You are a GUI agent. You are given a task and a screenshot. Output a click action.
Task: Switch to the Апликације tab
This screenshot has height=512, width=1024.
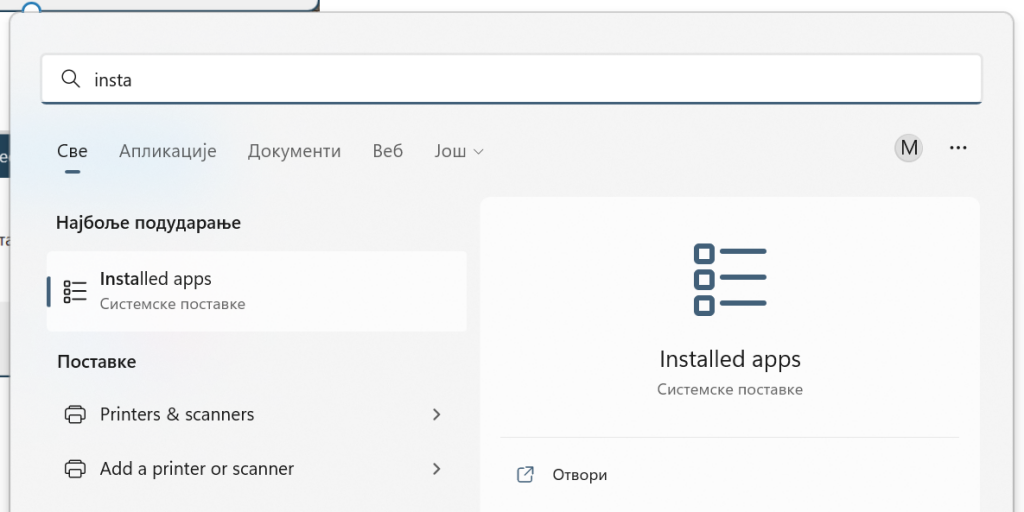pyautogui.click(x=168, y=152)
